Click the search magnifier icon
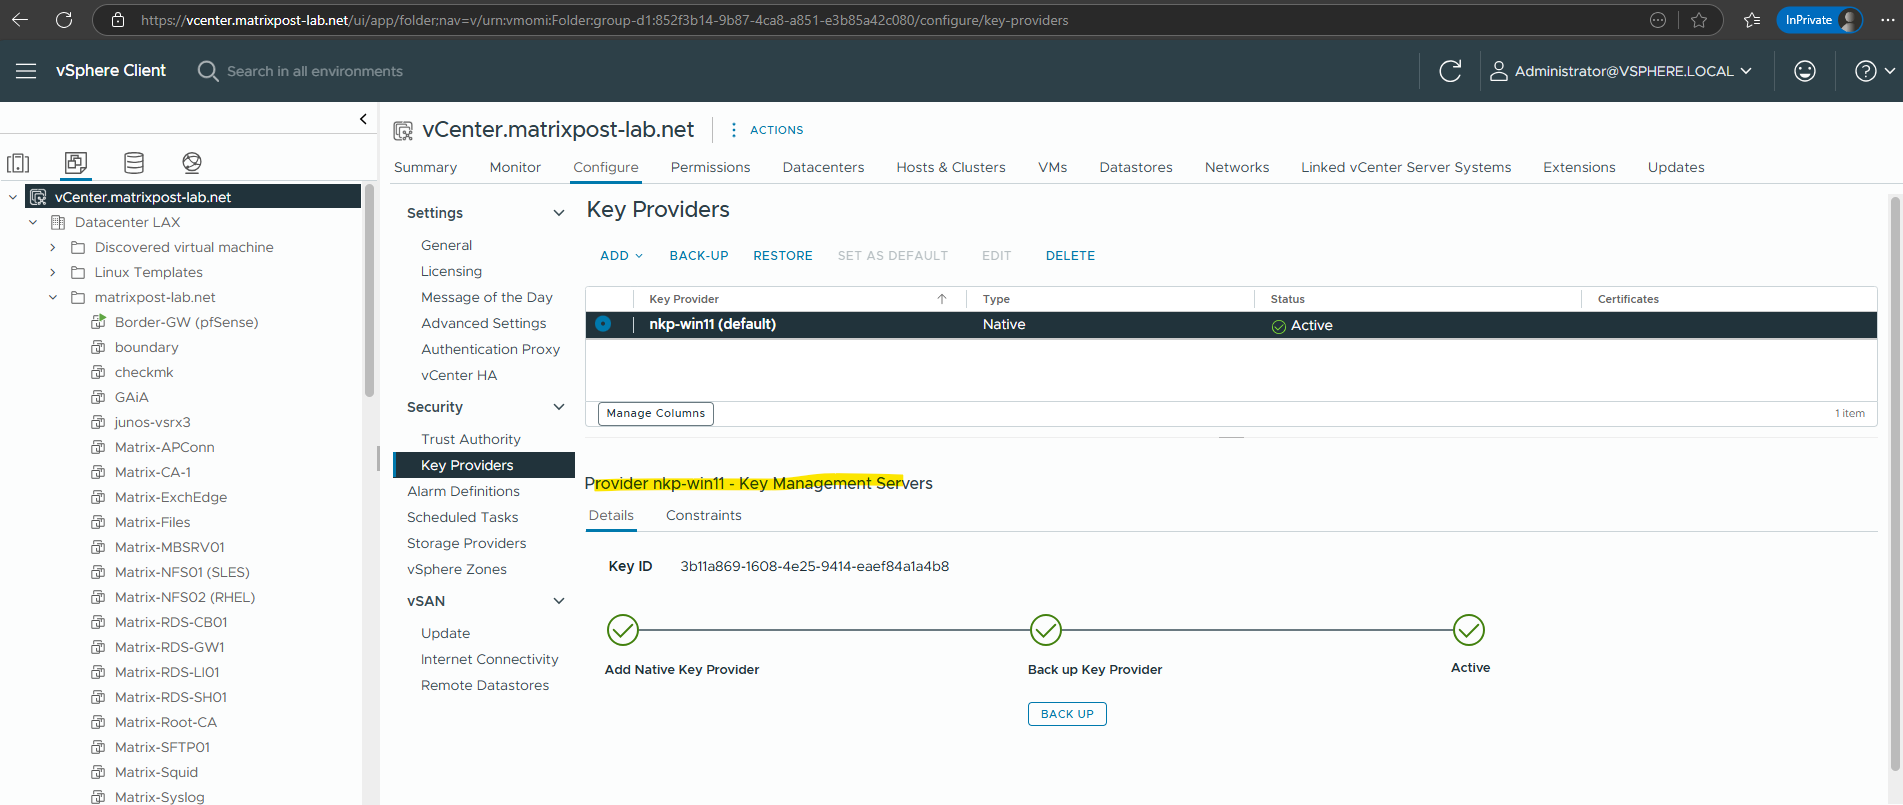The height and width of the screenshot is (805, 1903). coord(207,71)
